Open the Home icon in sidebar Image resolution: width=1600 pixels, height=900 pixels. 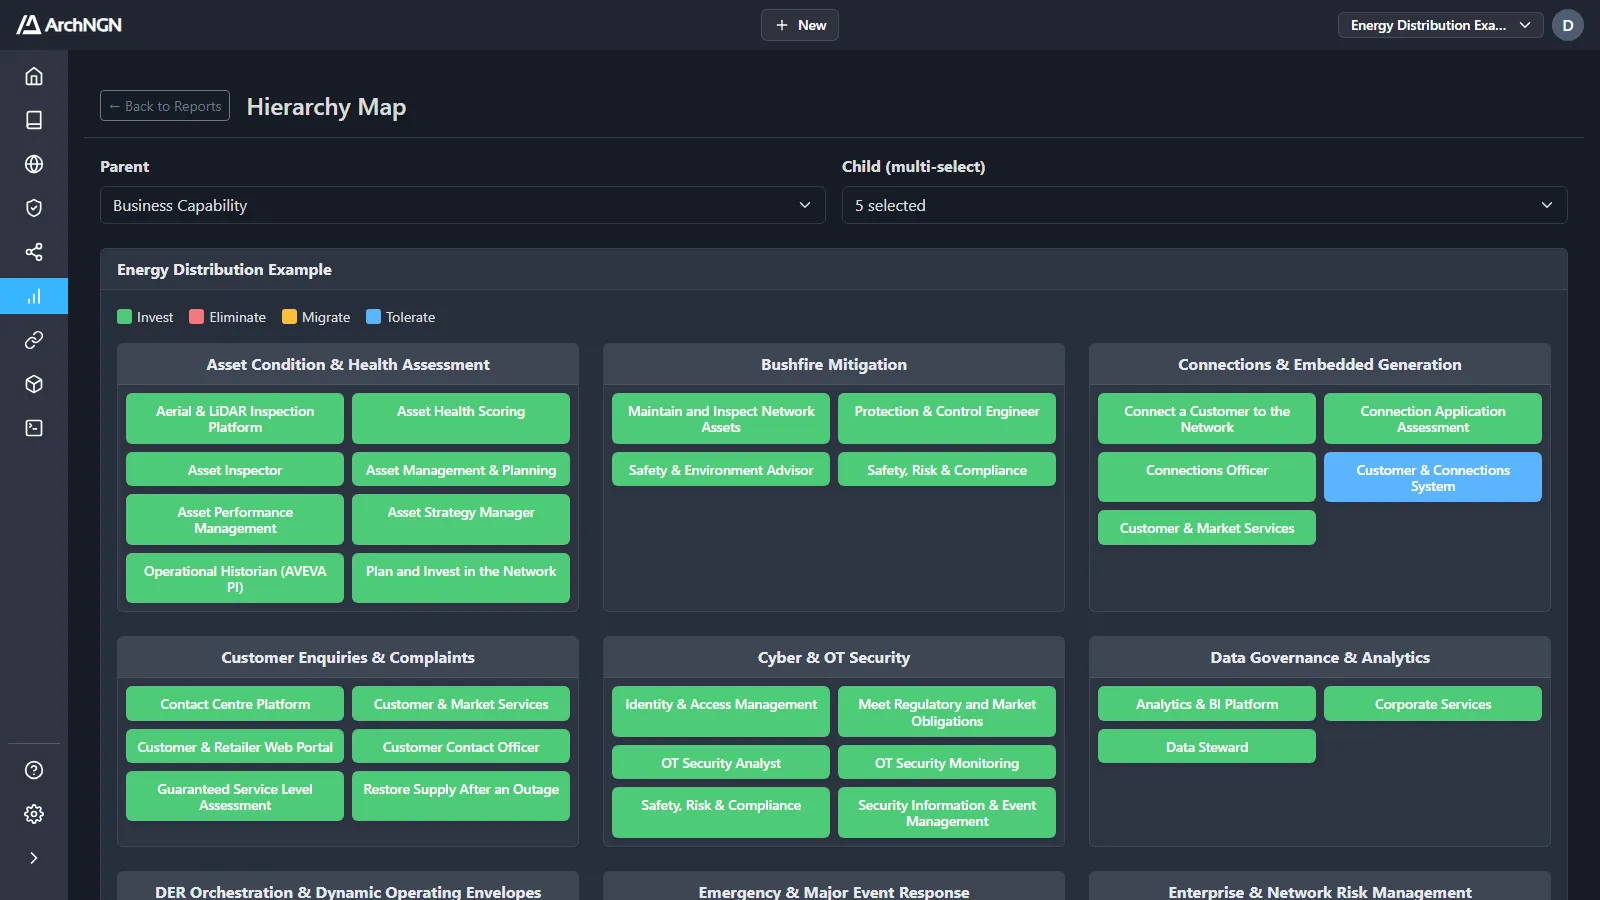click(34, 76)
